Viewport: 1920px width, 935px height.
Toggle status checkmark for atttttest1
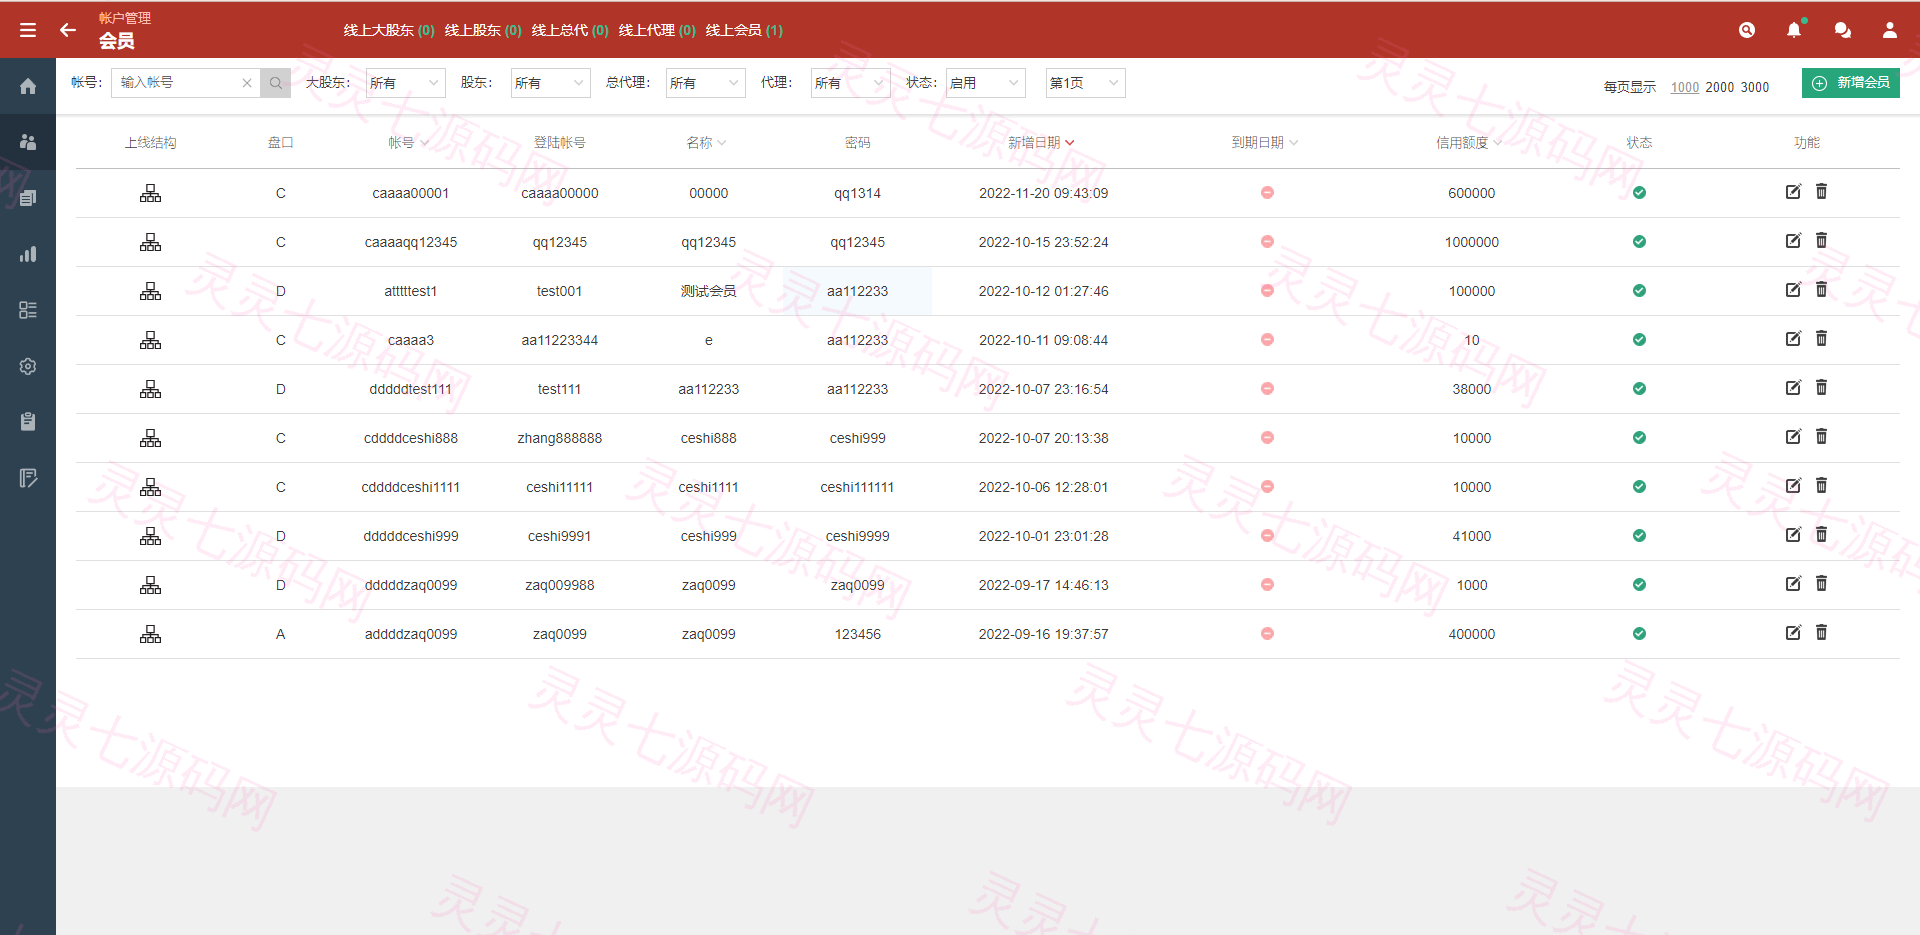click(1639, 291)
